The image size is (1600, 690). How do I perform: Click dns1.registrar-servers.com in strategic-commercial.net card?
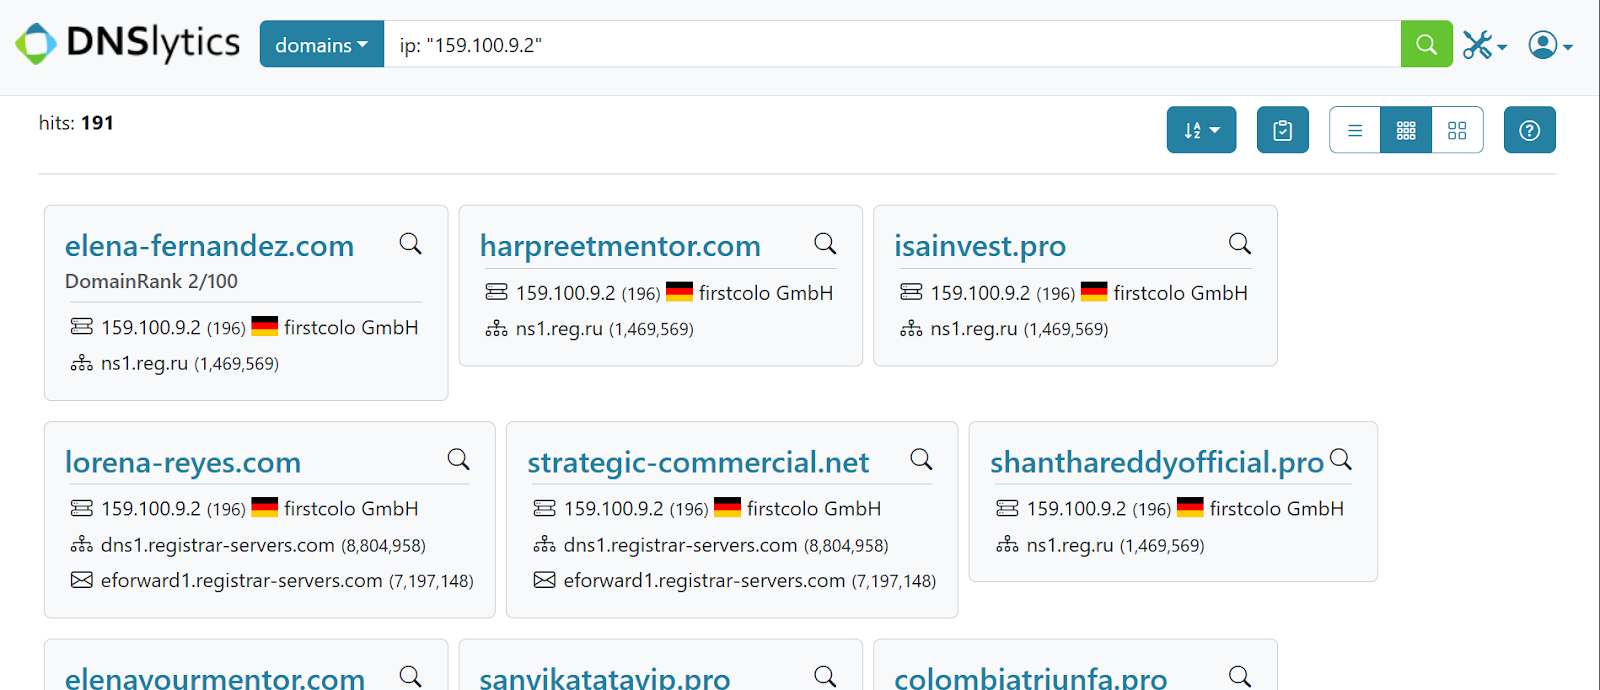681,545
